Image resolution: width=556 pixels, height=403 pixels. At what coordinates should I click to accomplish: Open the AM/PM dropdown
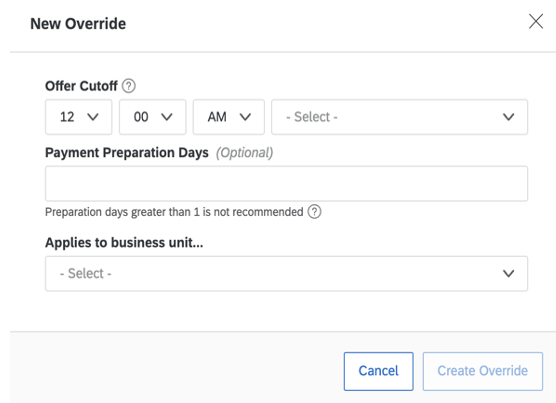(x=229, y=117)
